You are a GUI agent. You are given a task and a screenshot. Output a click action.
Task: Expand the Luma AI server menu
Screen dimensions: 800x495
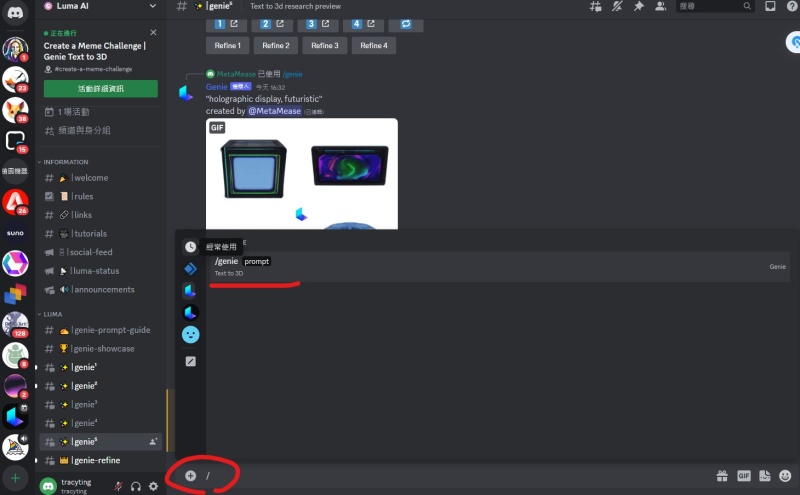152,6
